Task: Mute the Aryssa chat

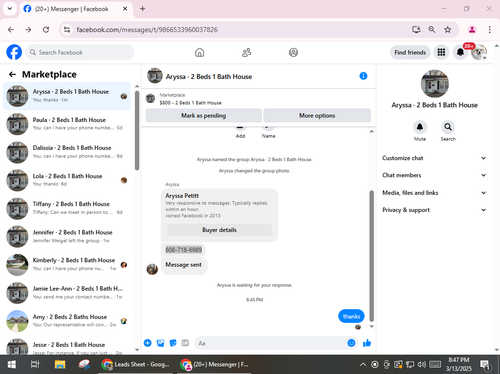Action: click(x=420, y=127)
